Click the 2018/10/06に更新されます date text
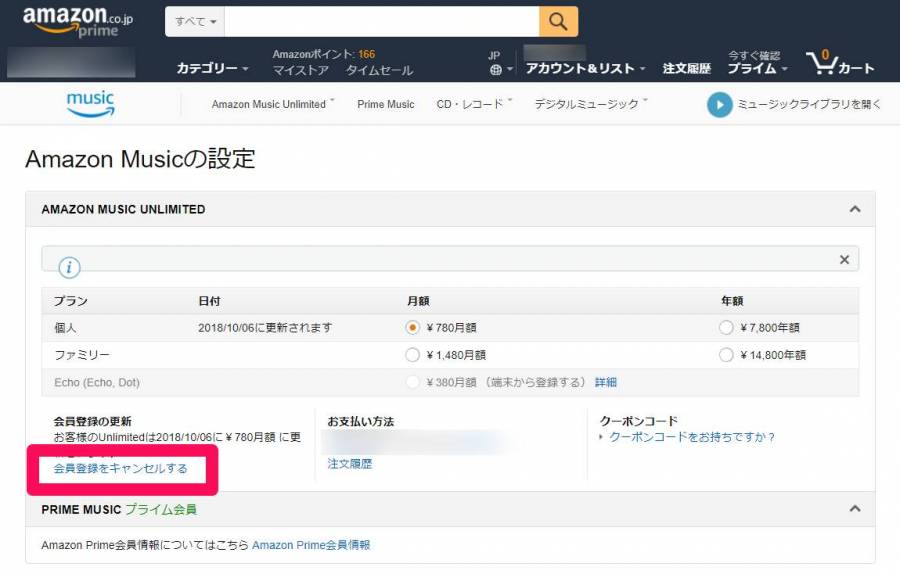Viewport: 900px width, 574px height. tap(265, 328)
